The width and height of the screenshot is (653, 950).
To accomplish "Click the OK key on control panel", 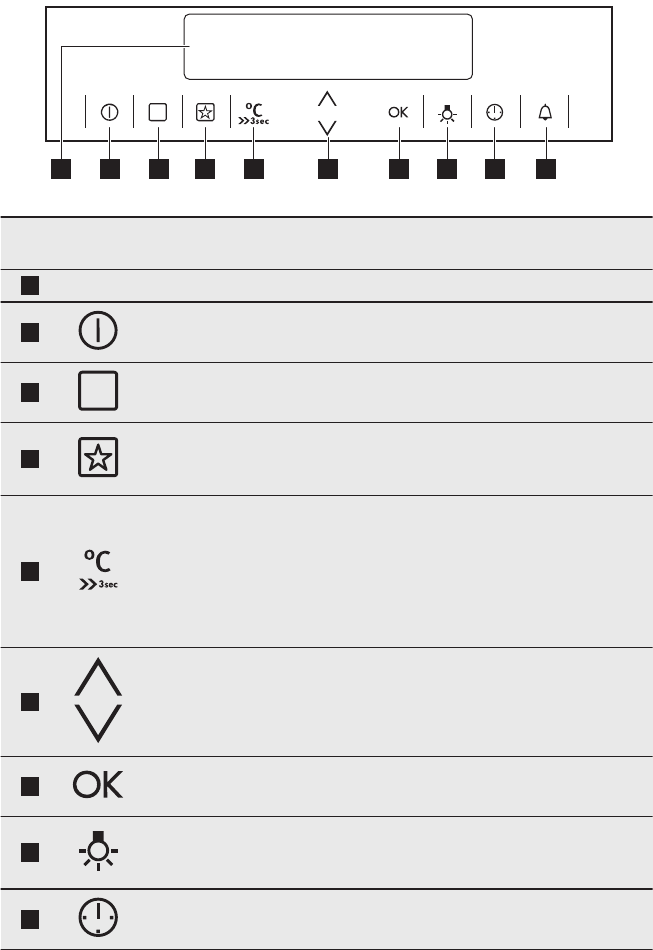I will pos(399,112).
